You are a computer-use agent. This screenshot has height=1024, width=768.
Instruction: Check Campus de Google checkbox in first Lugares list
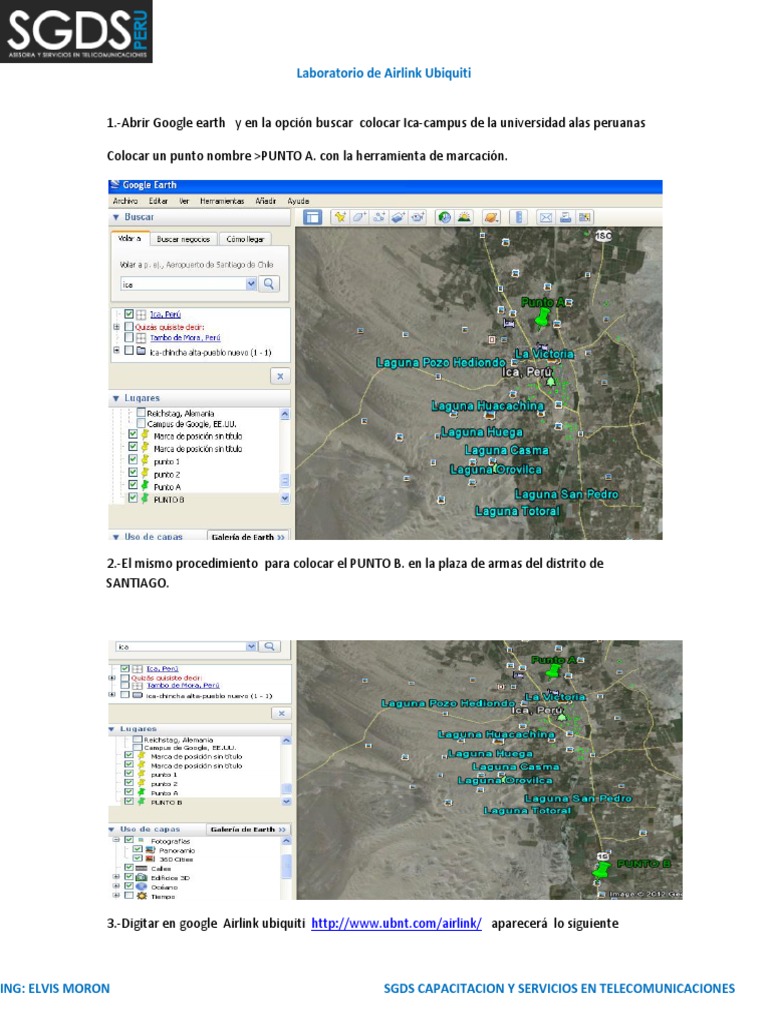140,423
